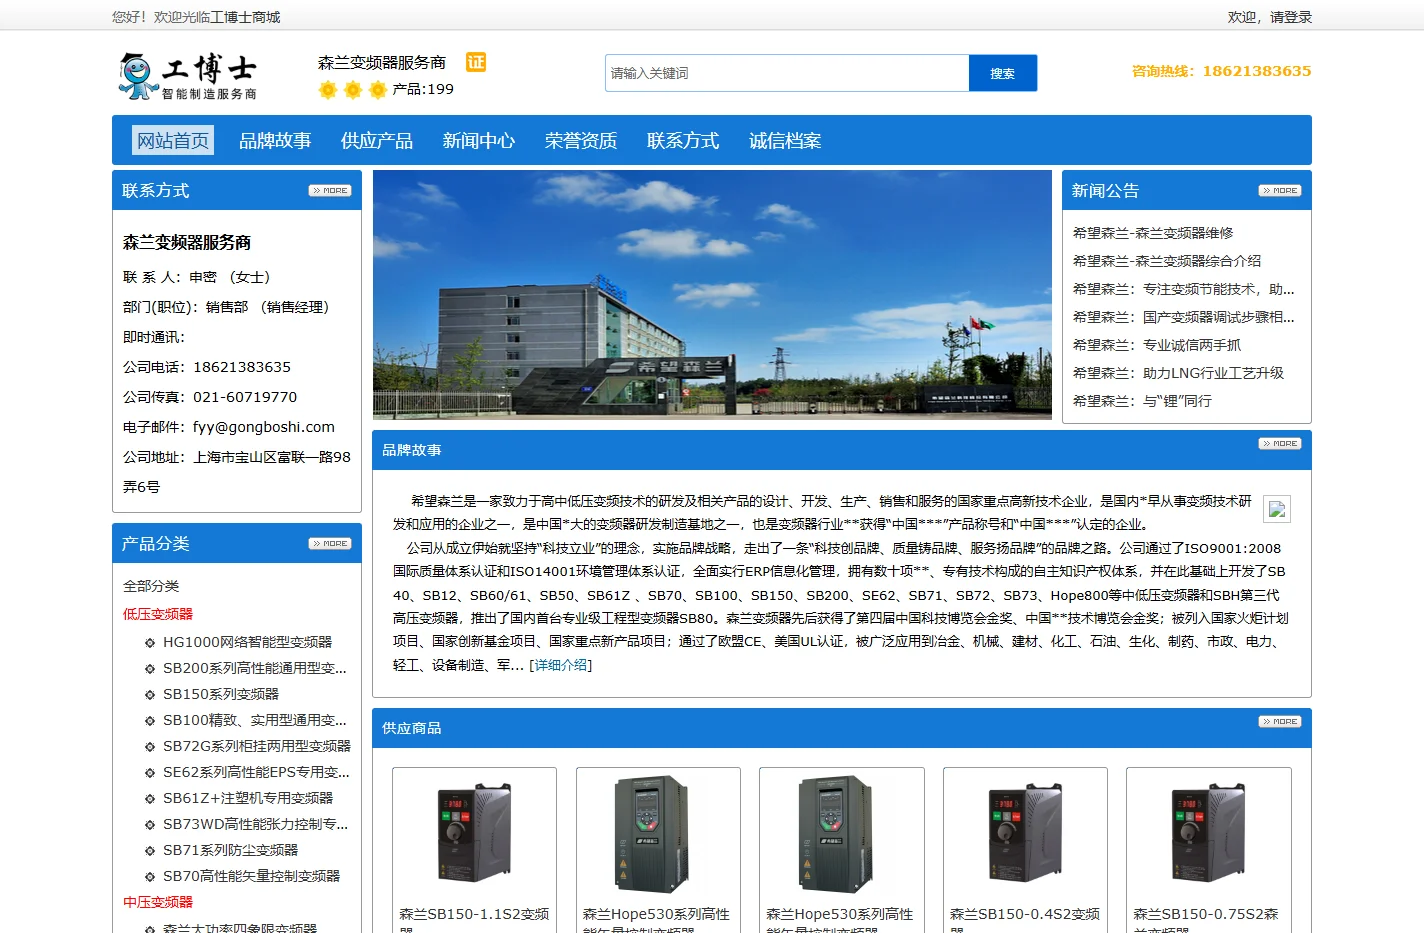
Task: Open news 专业诚信两手抓
Action: tap(1157, 345)
